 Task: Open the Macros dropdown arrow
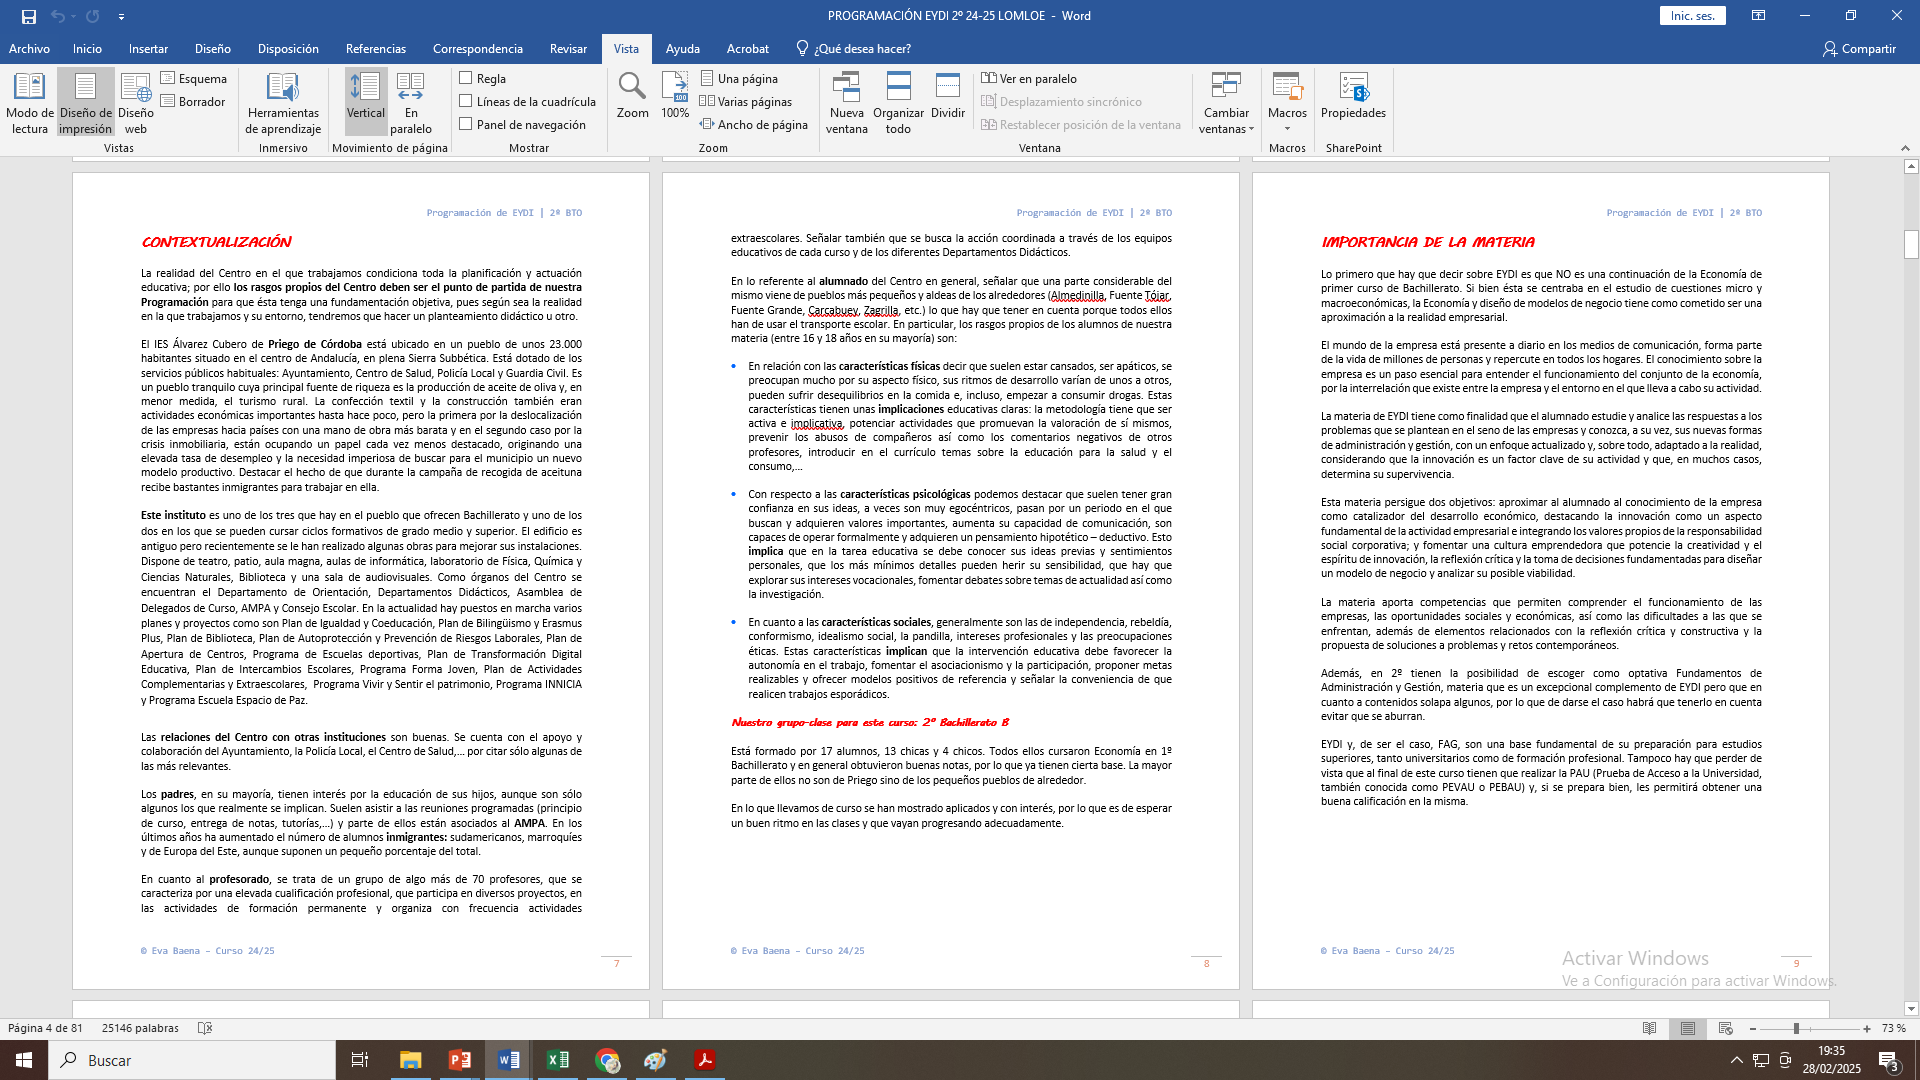pyautogui.click(x=1287, y=128)
